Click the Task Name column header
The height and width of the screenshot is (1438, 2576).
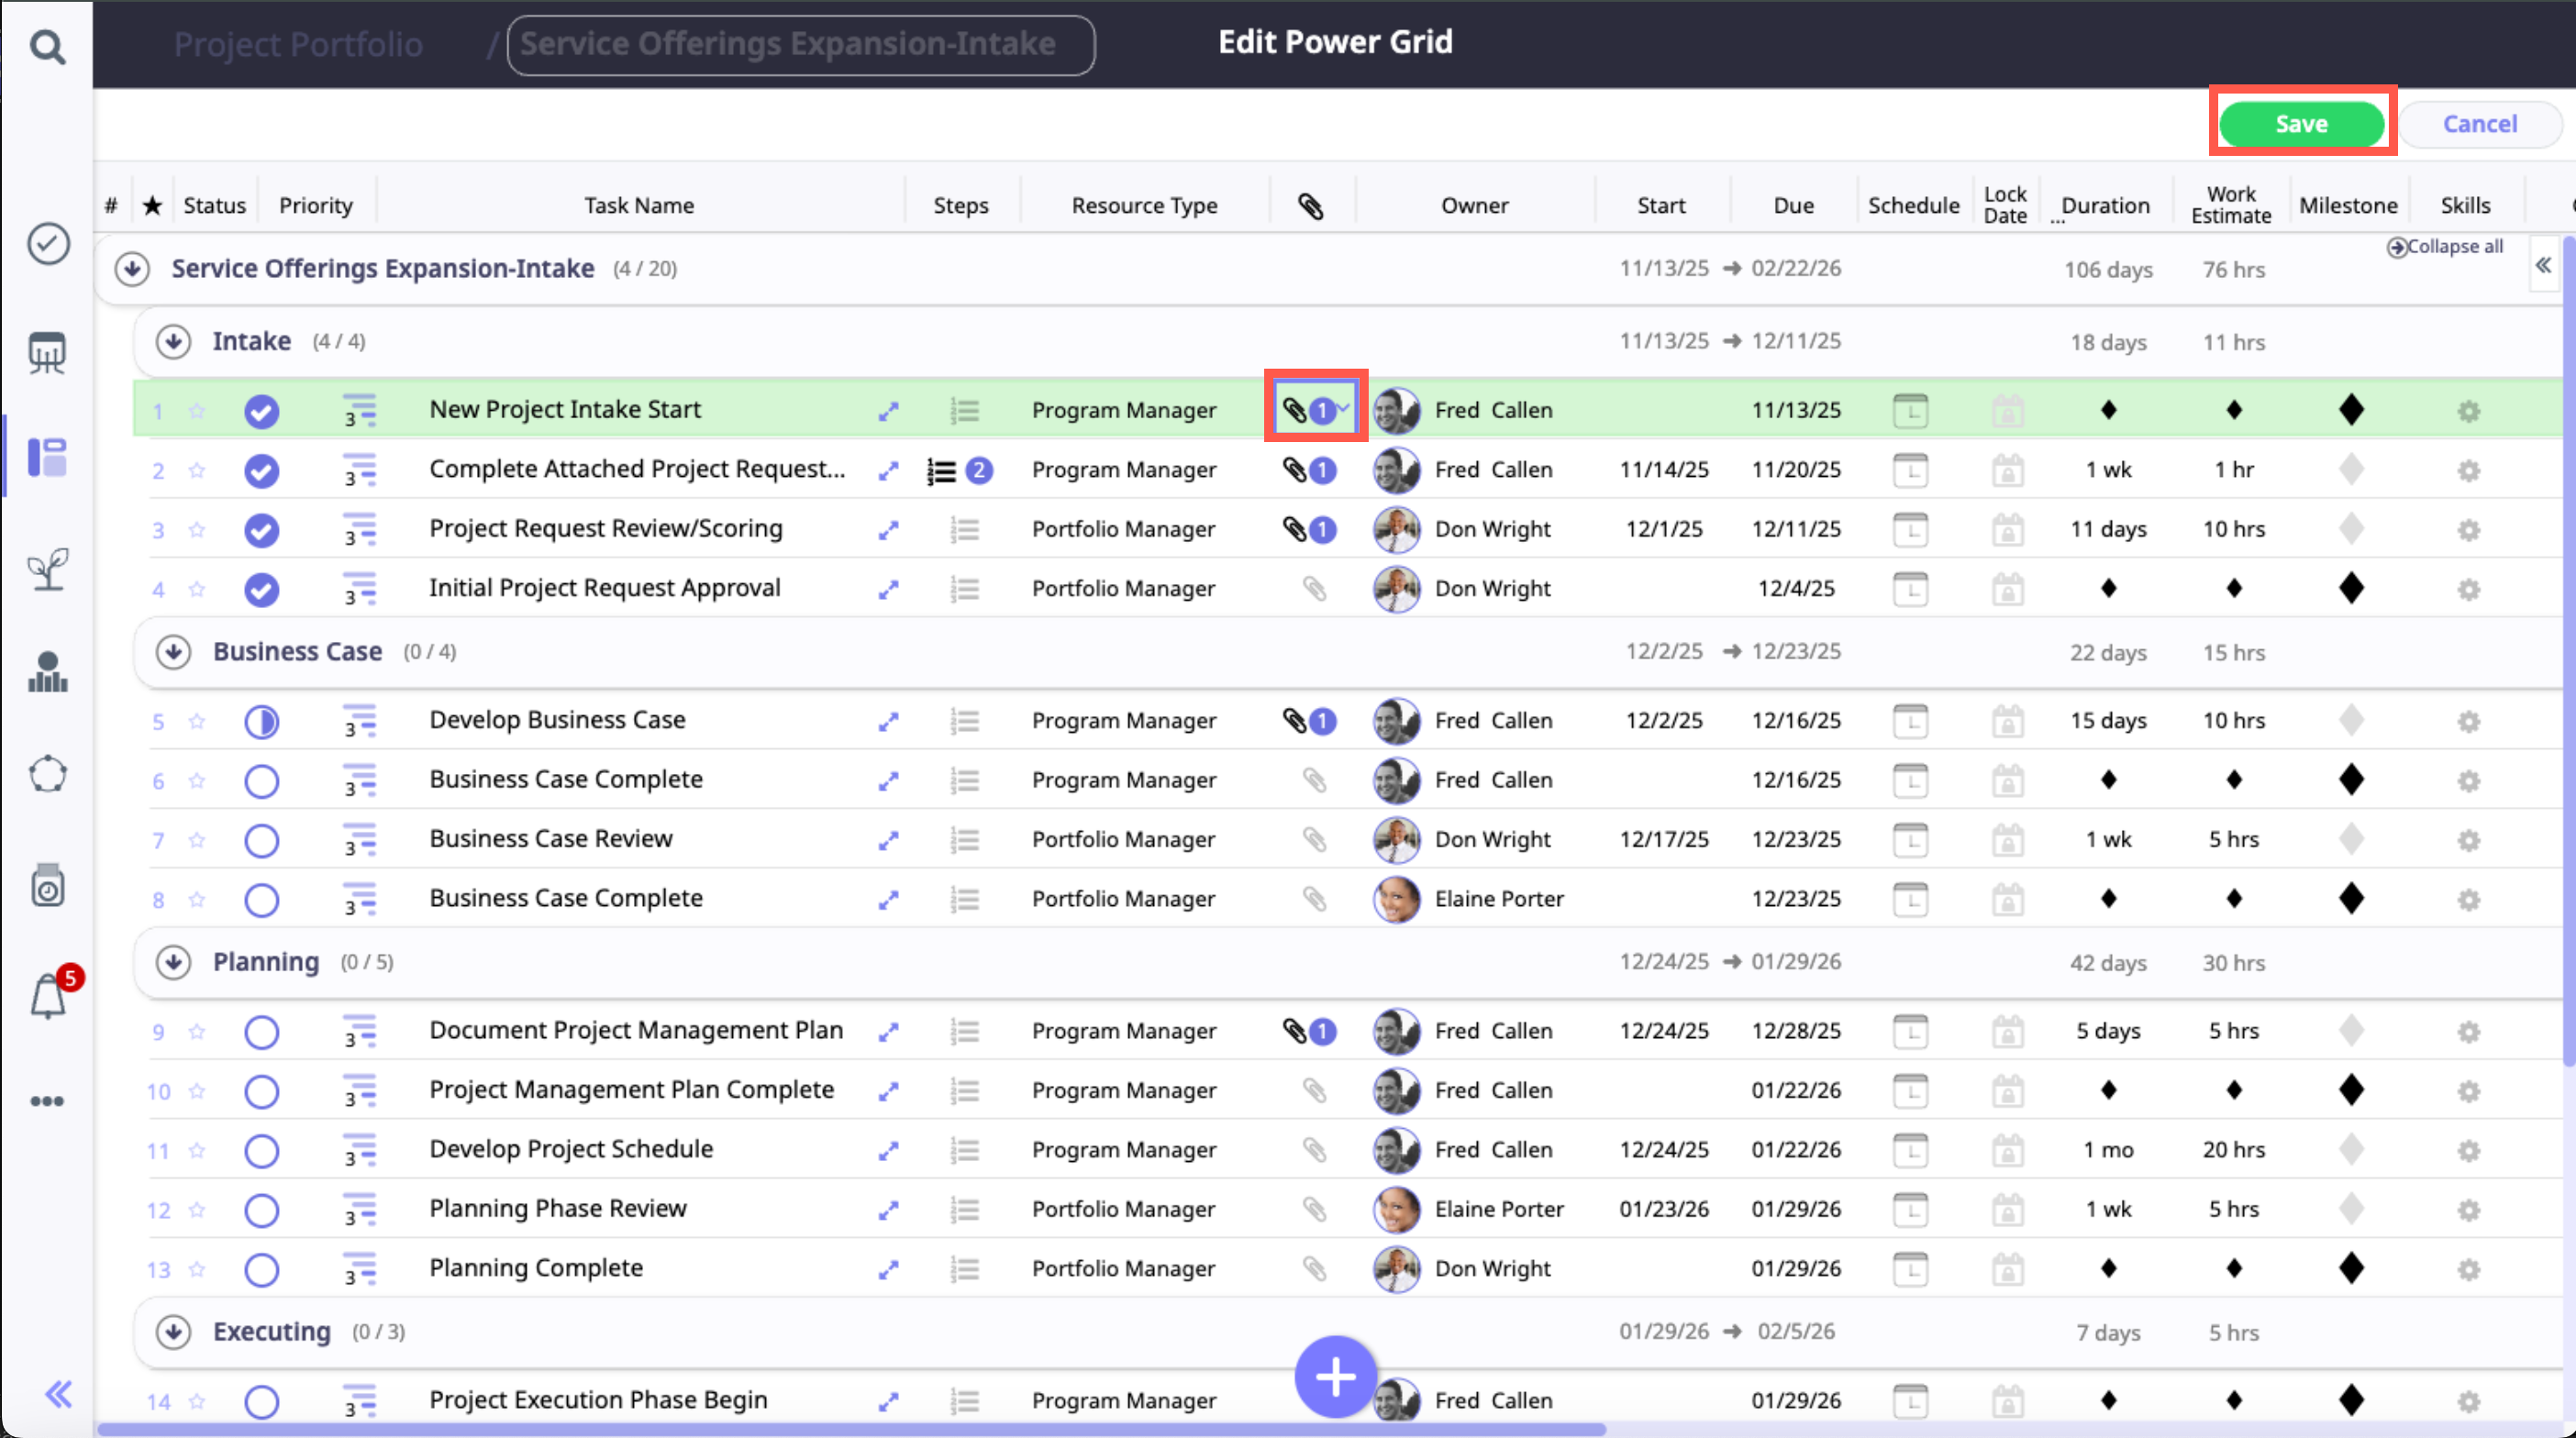click(639, 205)
